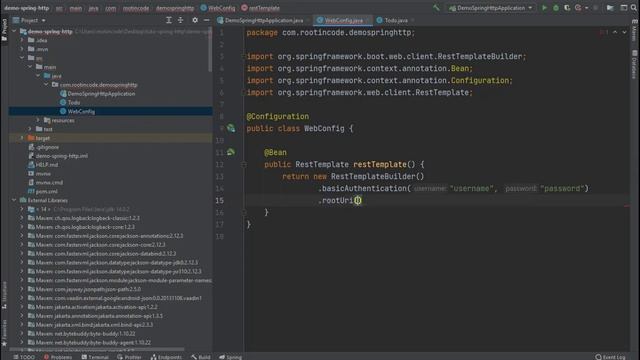Collapse the src folder

(x=22, y=58)
